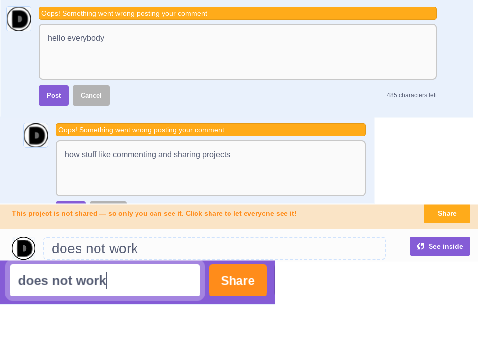
Task: Click the title field in the purple bar
Action: (105, 280)
